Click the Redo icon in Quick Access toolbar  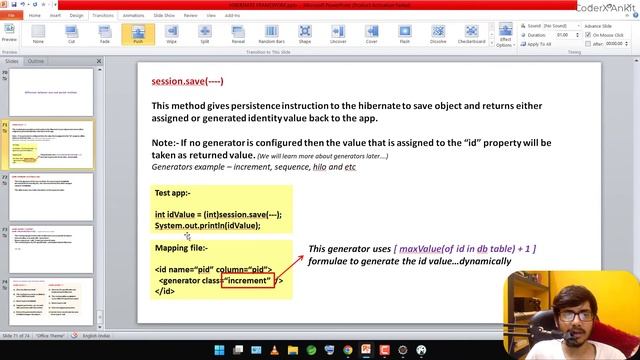point(35,4)
